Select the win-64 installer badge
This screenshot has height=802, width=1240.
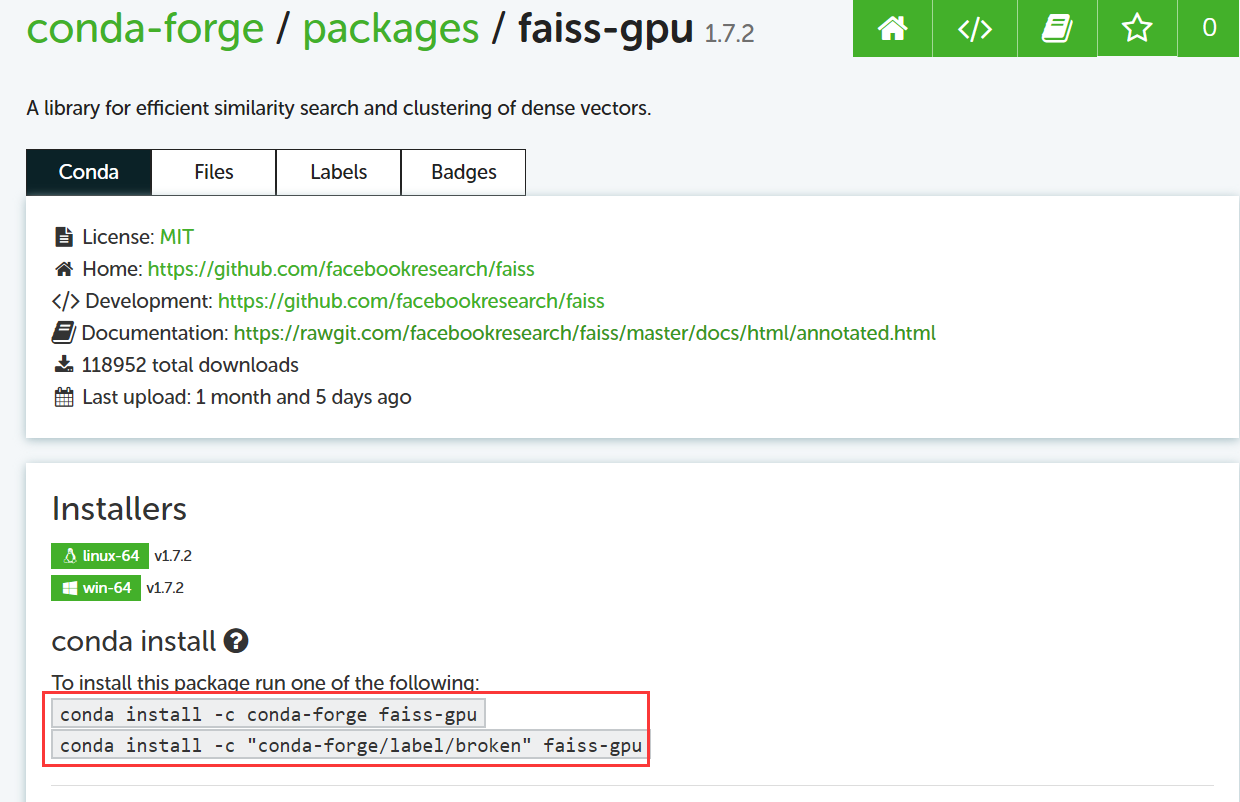pyautogui.click(x=96, y=588)
